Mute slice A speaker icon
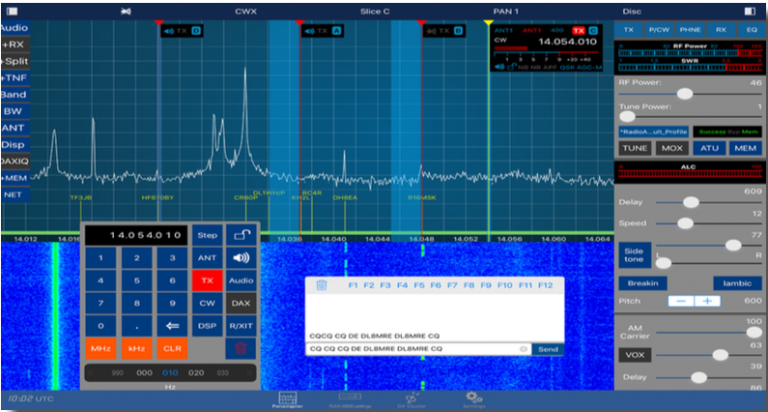 pyautogui.click(x=310, y=31)
